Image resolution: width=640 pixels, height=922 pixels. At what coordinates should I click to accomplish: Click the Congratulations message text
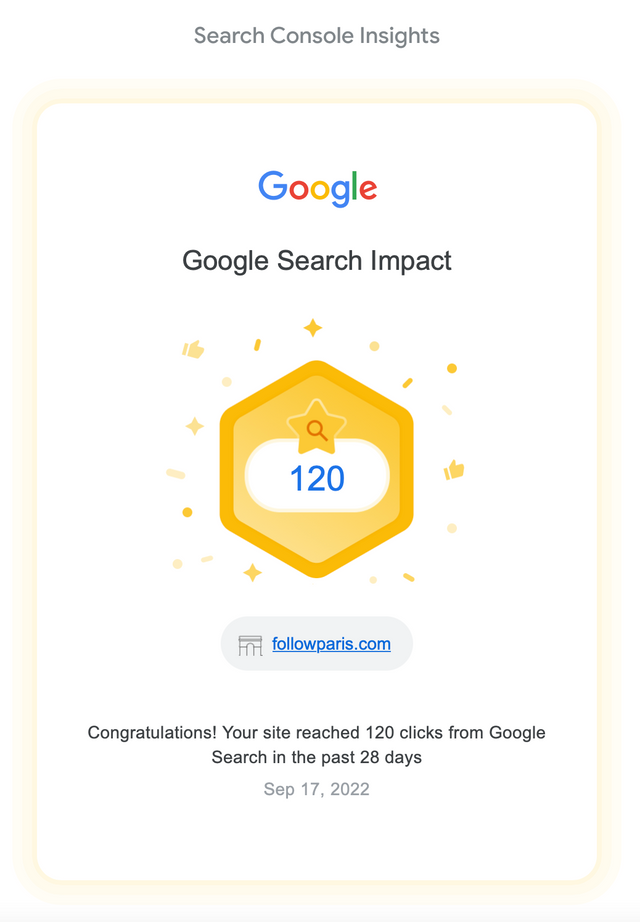tap(316, 744)
